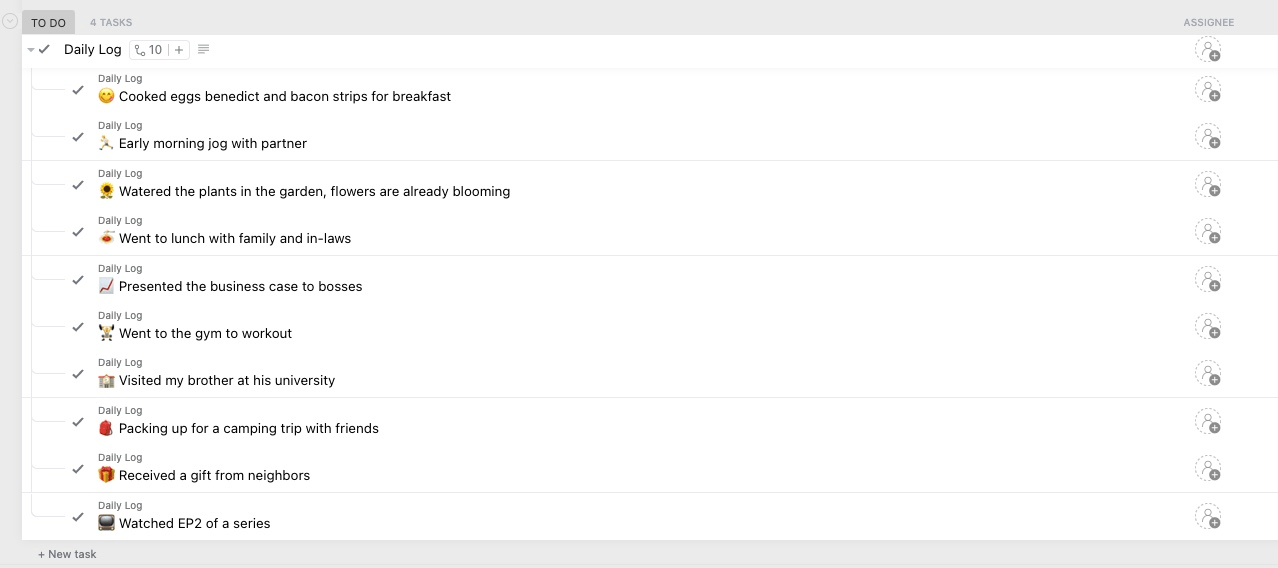Open the Visited my brother at university subtask
1278x568 pixels.
click(x=227, y=381)
